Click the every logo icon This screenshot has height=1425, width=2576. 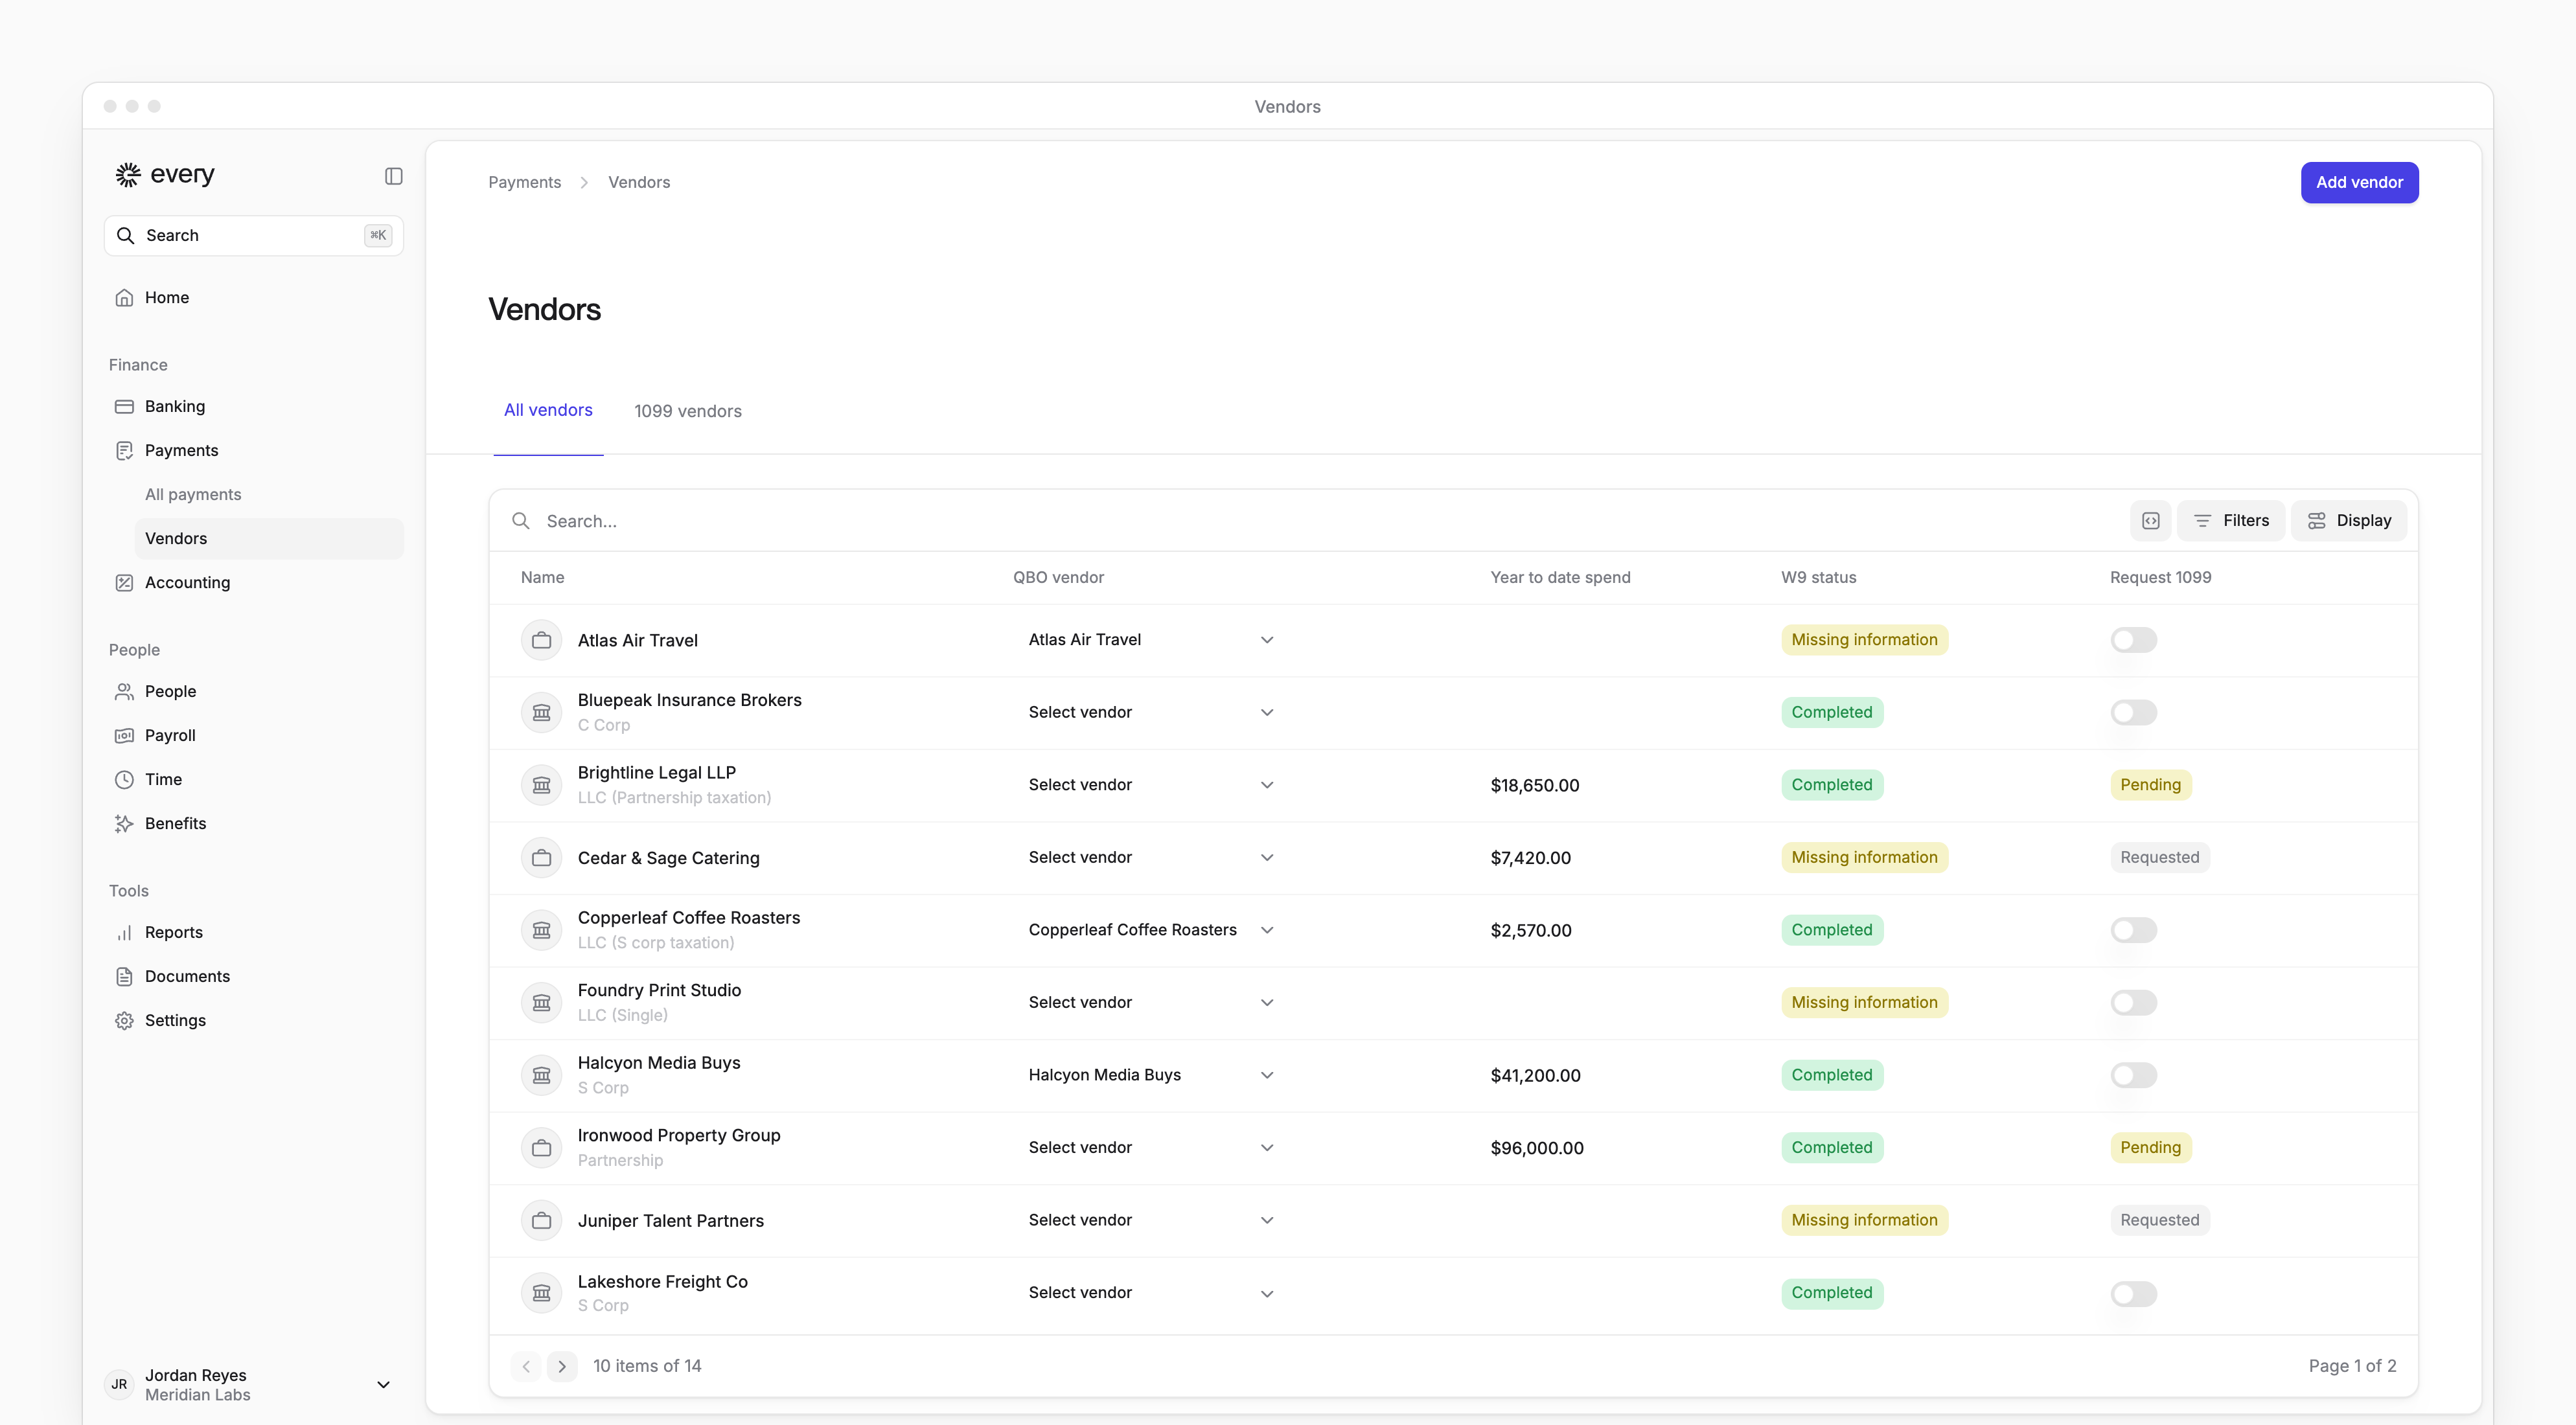[x=128, y=174]
